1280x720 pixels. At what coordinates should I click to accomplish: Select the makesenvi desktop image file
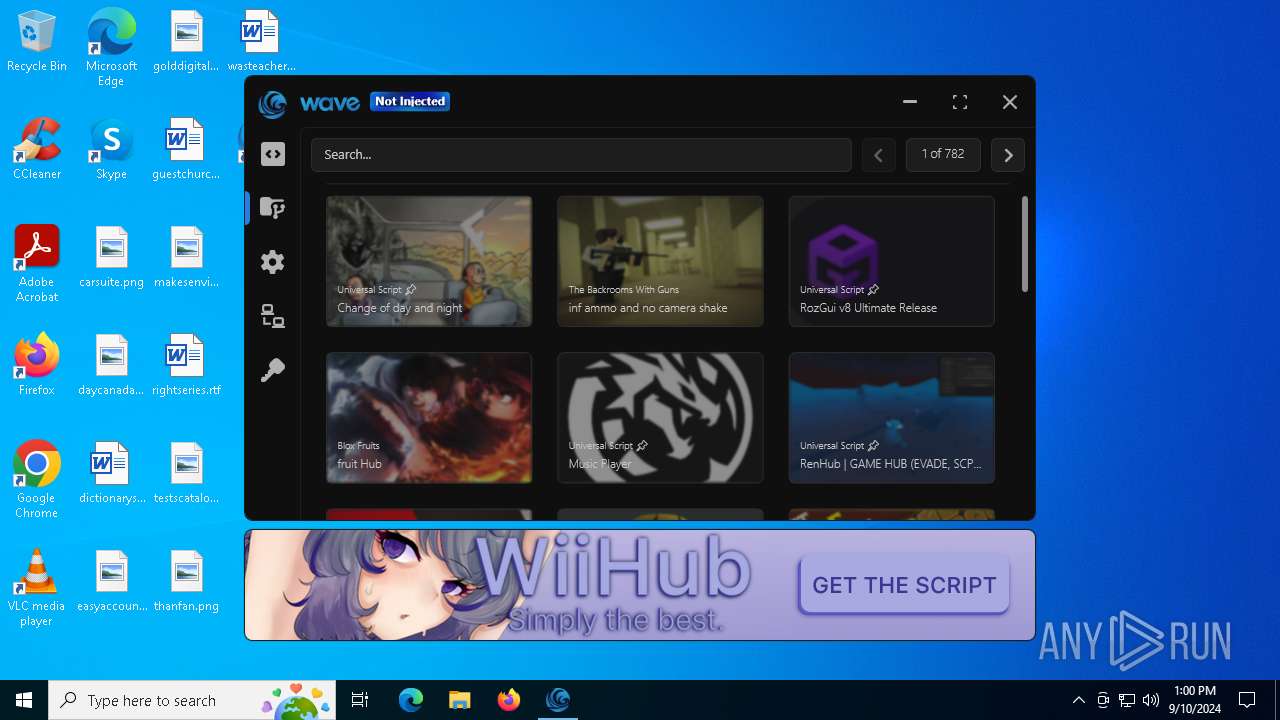[x=186, y=257]
